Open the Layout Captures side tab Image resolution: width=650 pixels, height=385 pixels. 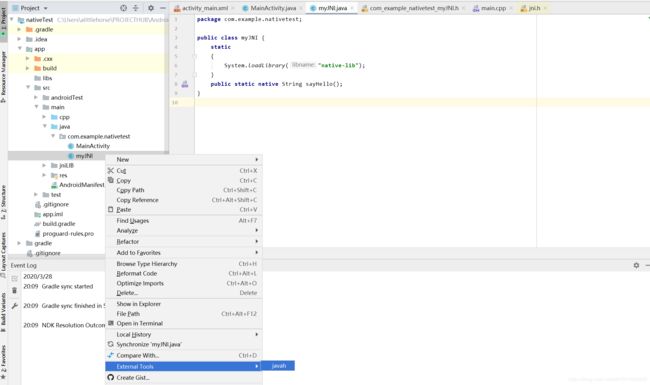coord(3,254)
